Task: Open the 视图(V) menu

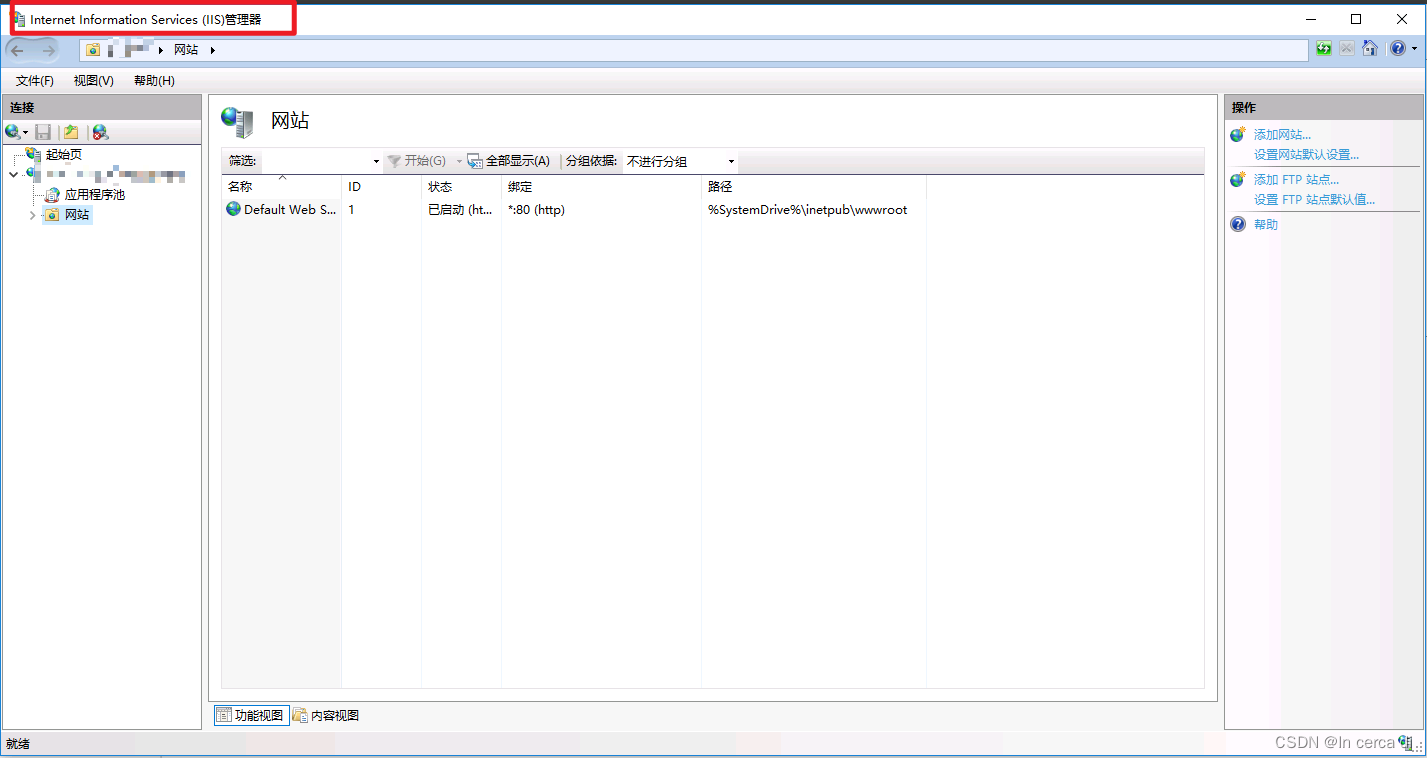Action: pos(93,80)
